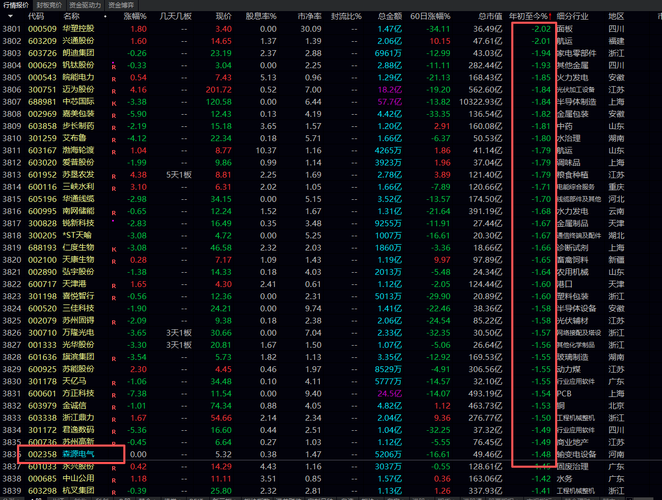
Task: Click the R marker in row 000543
Action: [114, 79]
